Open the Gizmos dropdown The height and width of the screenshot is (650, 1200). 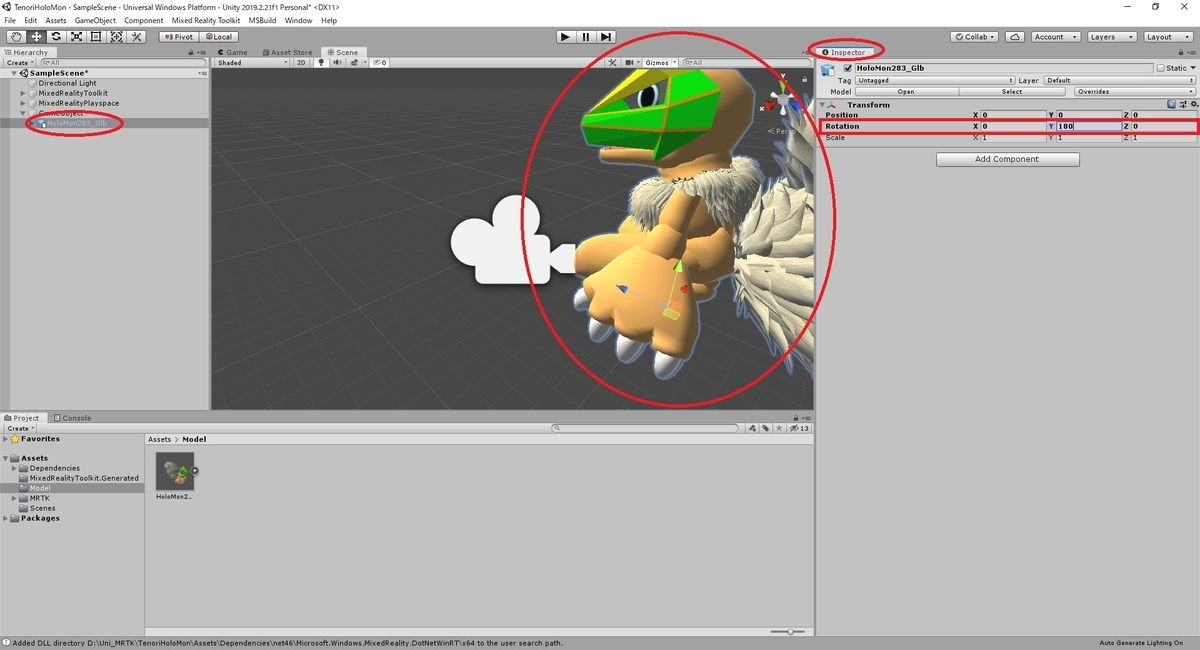point(661,62)
